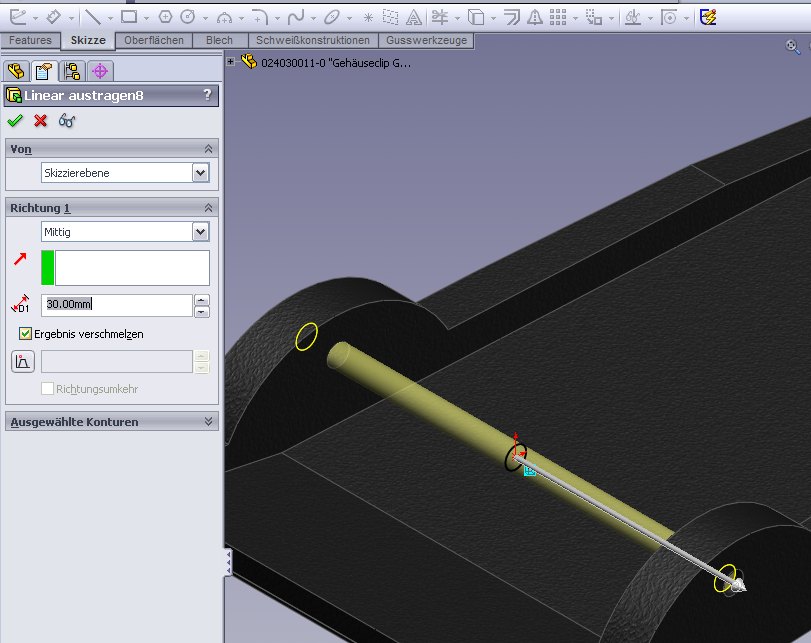Open the Mittig end condition dropdown
The height and width of the screenshot is (643, 811).
(201, 232)
